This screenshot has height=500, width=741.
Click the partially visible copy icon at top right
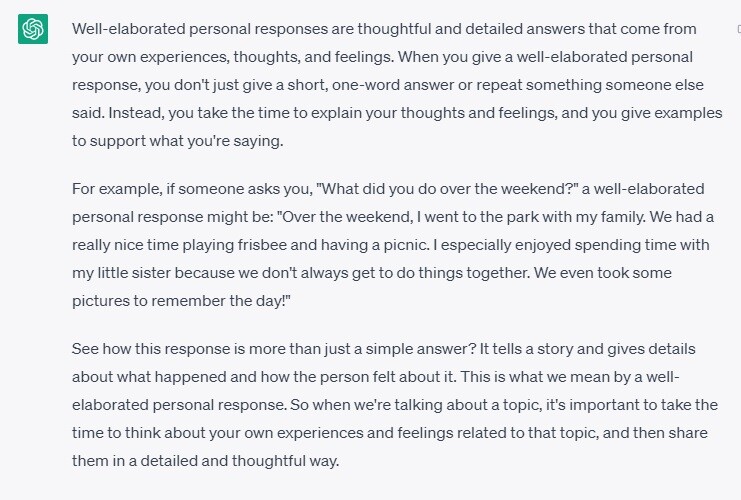(739, 29)
